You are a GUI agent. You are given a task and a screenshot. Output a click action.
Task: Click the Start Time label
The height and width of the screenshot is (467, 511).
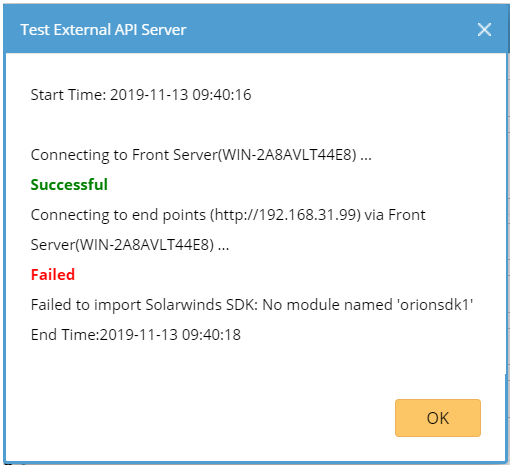[x=68, y=95]
